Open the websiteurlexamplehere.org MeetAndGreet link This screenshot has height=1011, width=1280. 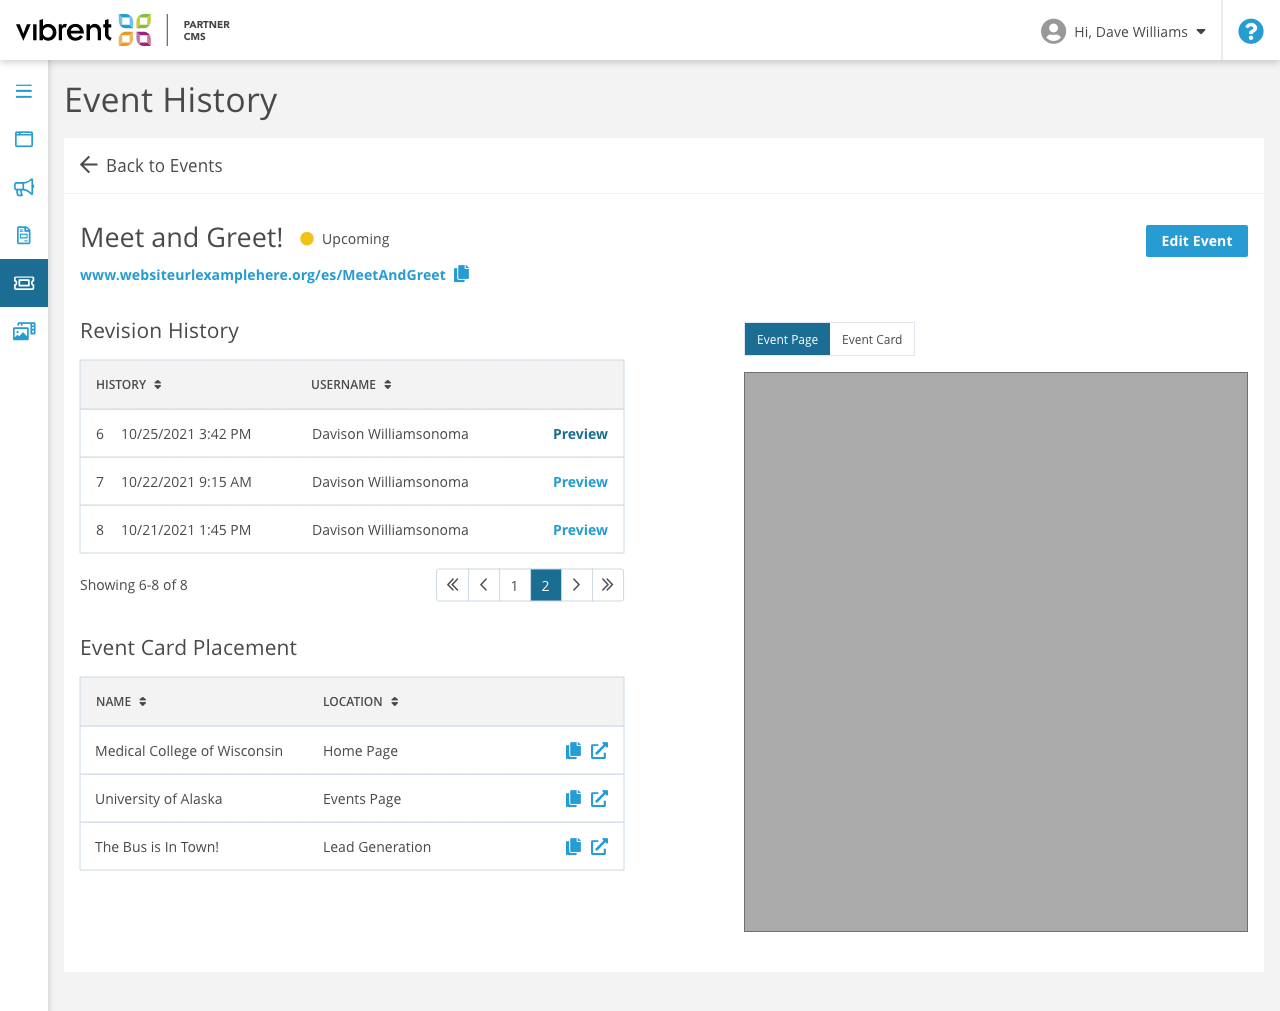pos(263,275)
